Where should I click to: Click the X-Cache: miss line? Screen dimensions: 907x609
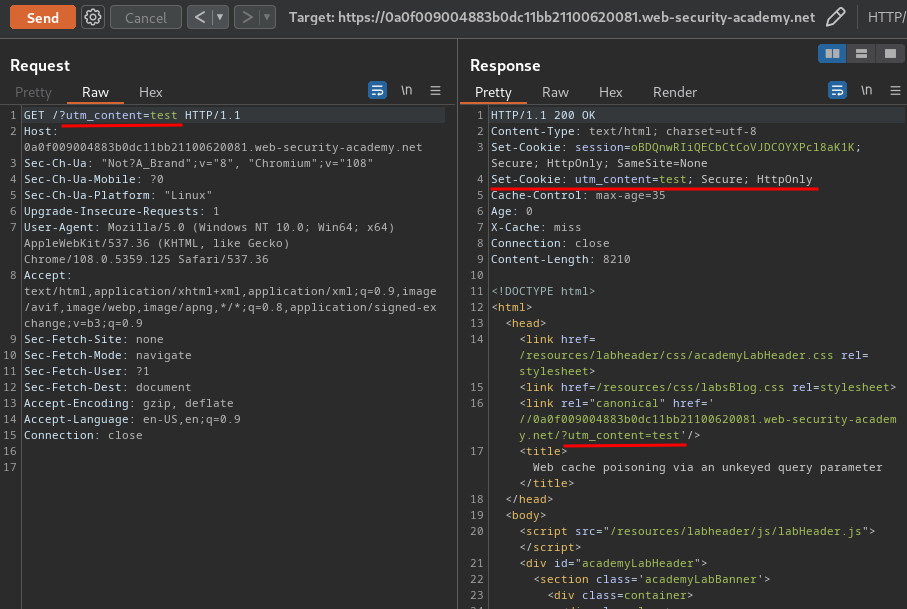(x=536, y=227)
